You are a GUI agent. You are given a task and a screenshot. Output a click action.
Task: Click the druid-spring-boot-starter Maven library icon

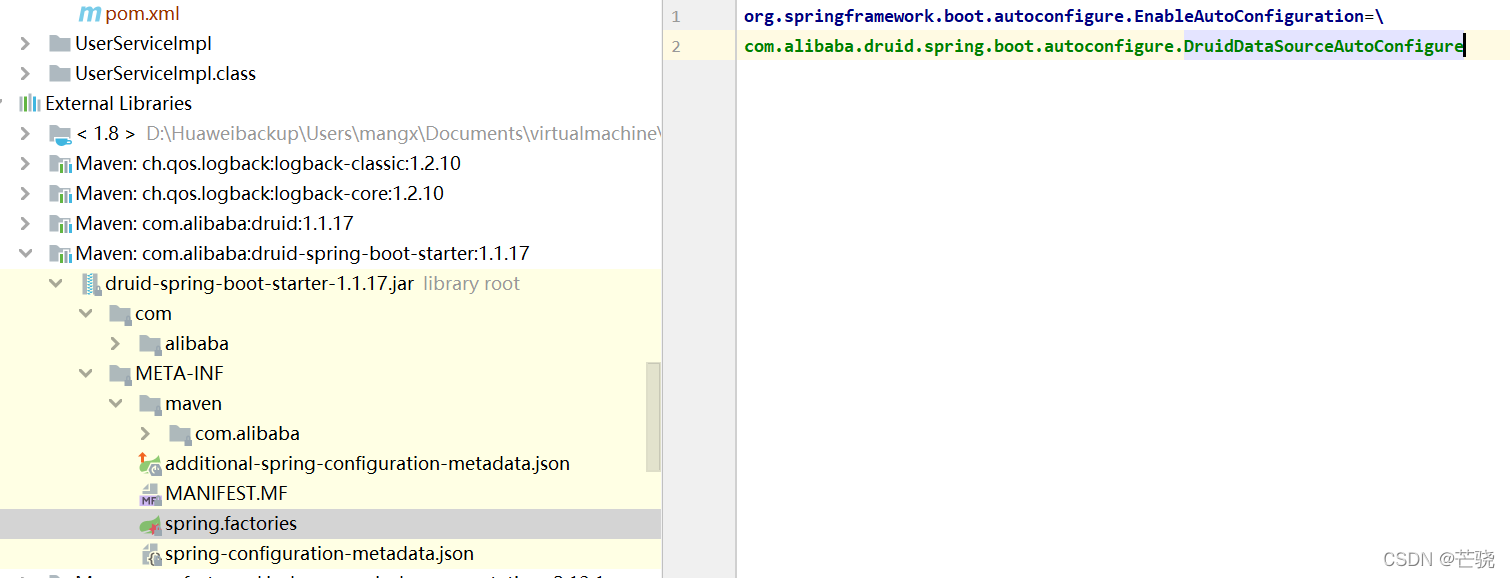click(60, 254)
